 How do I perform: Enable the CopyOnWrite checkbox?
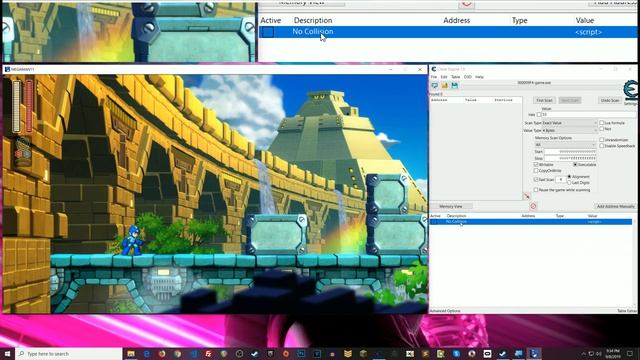[x=536, y=171]
